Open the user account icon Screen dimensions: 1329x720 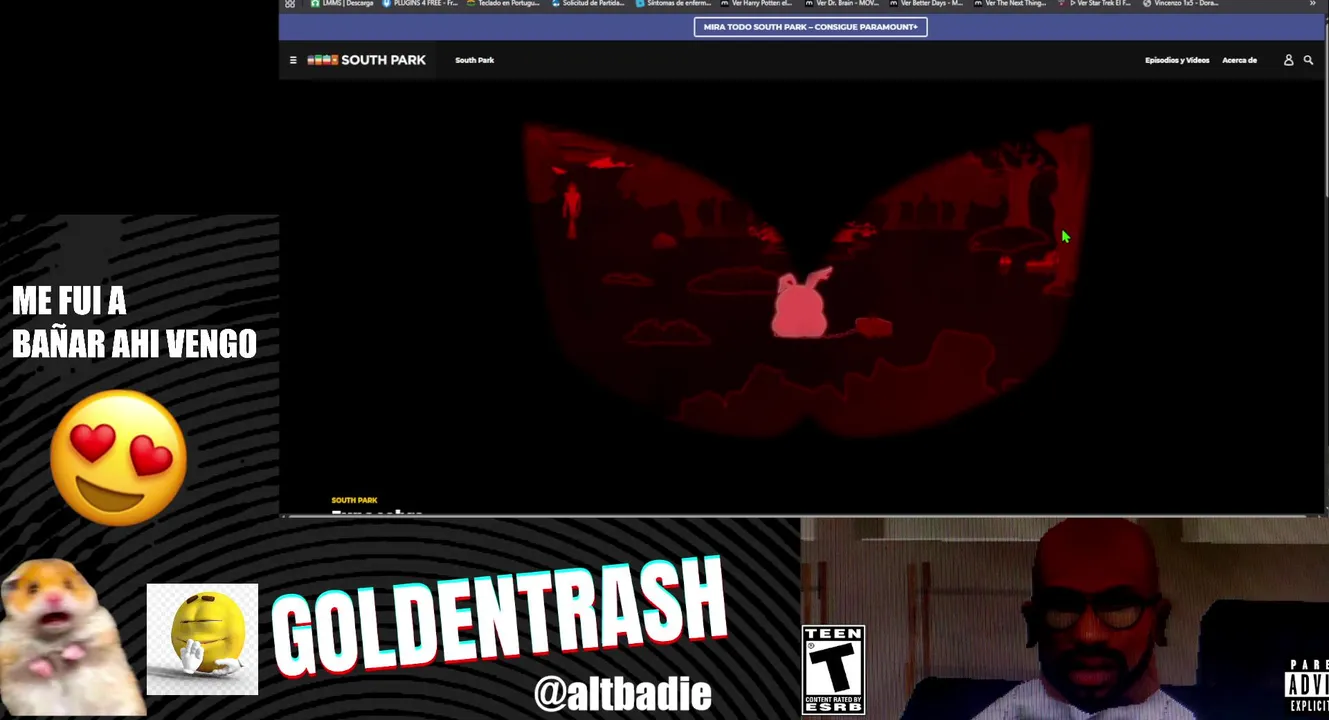click(x=1288, y=60)
